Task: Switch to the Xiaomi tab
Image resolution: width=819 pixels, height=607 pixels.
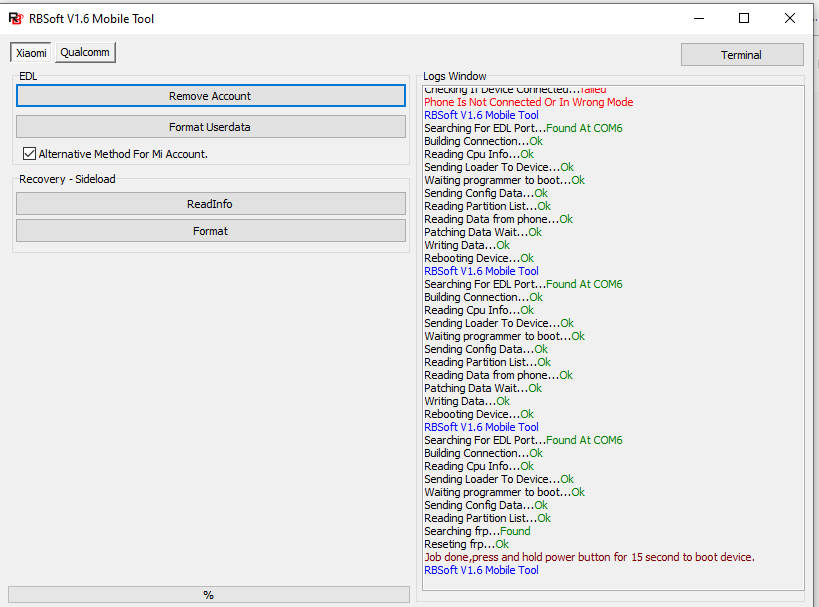Action: 31,53
